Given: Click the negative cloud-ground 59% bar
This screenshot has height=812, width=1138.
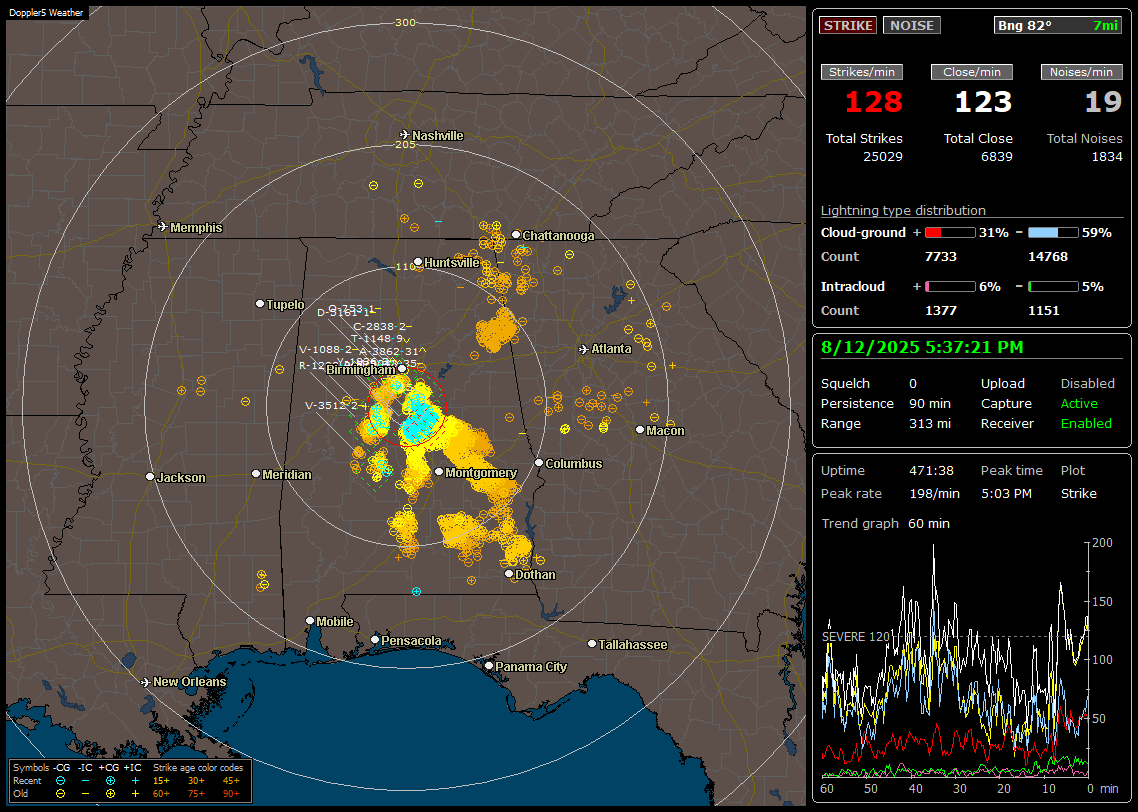Looking at the screenshot, I should tap(1053, 233).
